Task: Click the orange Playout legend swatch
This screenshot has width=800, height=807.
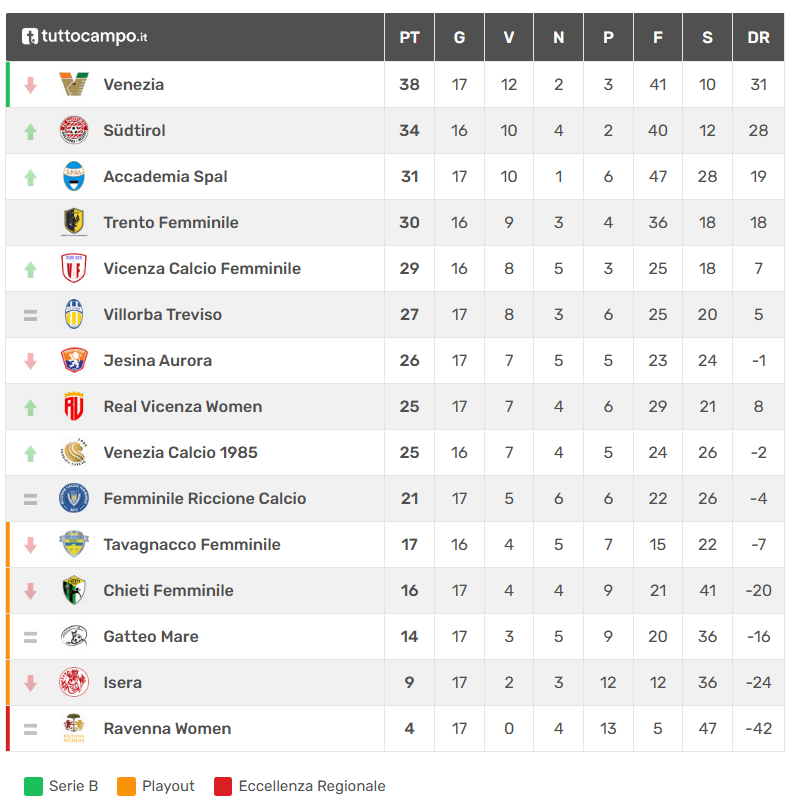Action: [126, 786]
